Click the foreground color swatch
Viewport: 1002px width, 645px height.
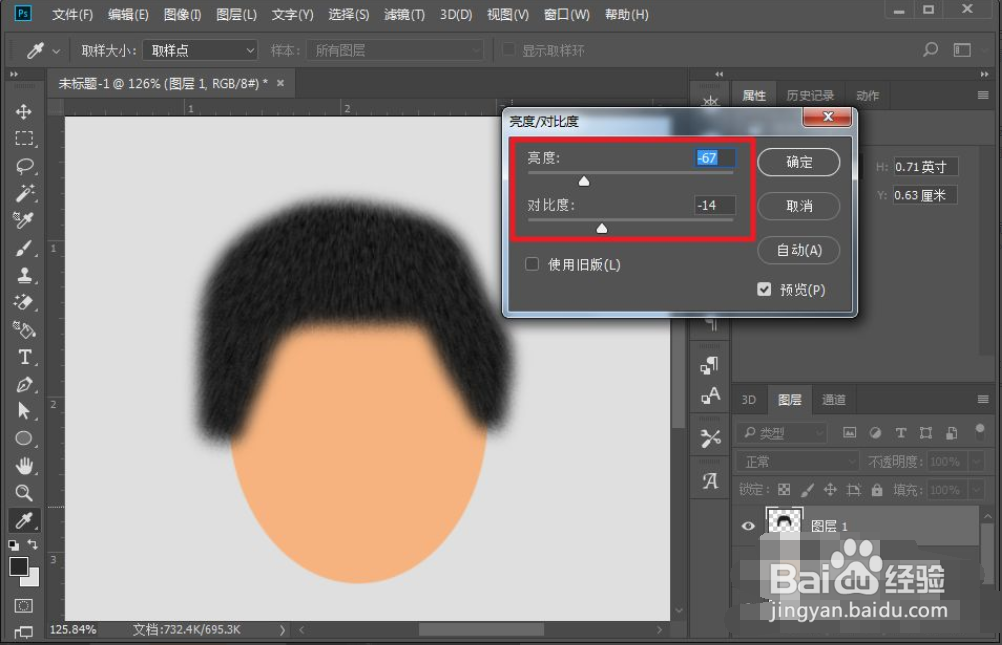19,566
